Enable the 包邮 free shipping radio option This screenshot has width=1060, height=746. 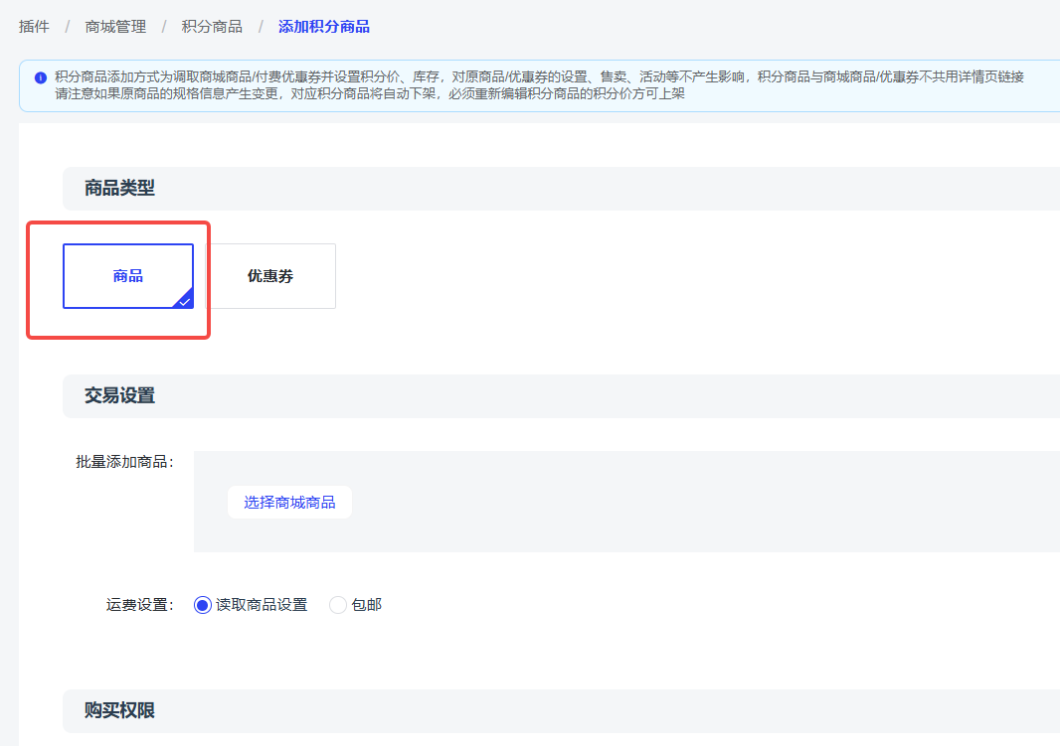point(338,605)
